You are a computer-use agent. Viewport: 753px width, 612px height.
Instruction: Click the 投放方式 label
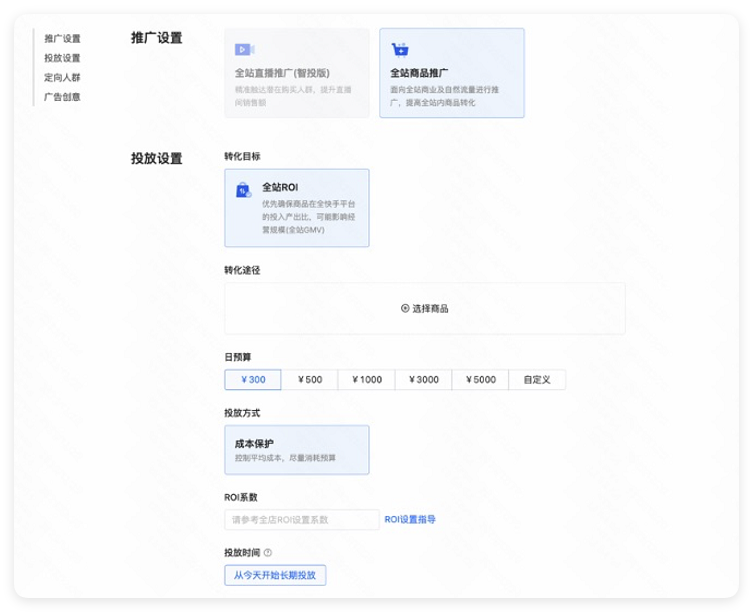[242, 413]
